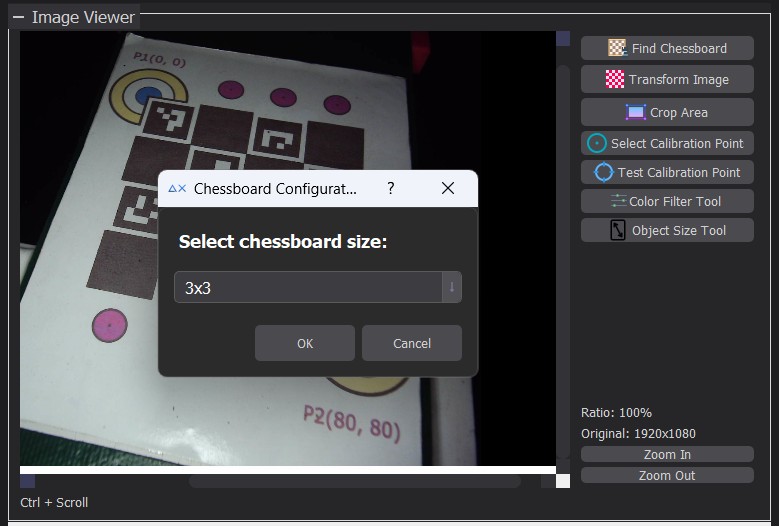Select the Crop Area tool

coord(667,112)
